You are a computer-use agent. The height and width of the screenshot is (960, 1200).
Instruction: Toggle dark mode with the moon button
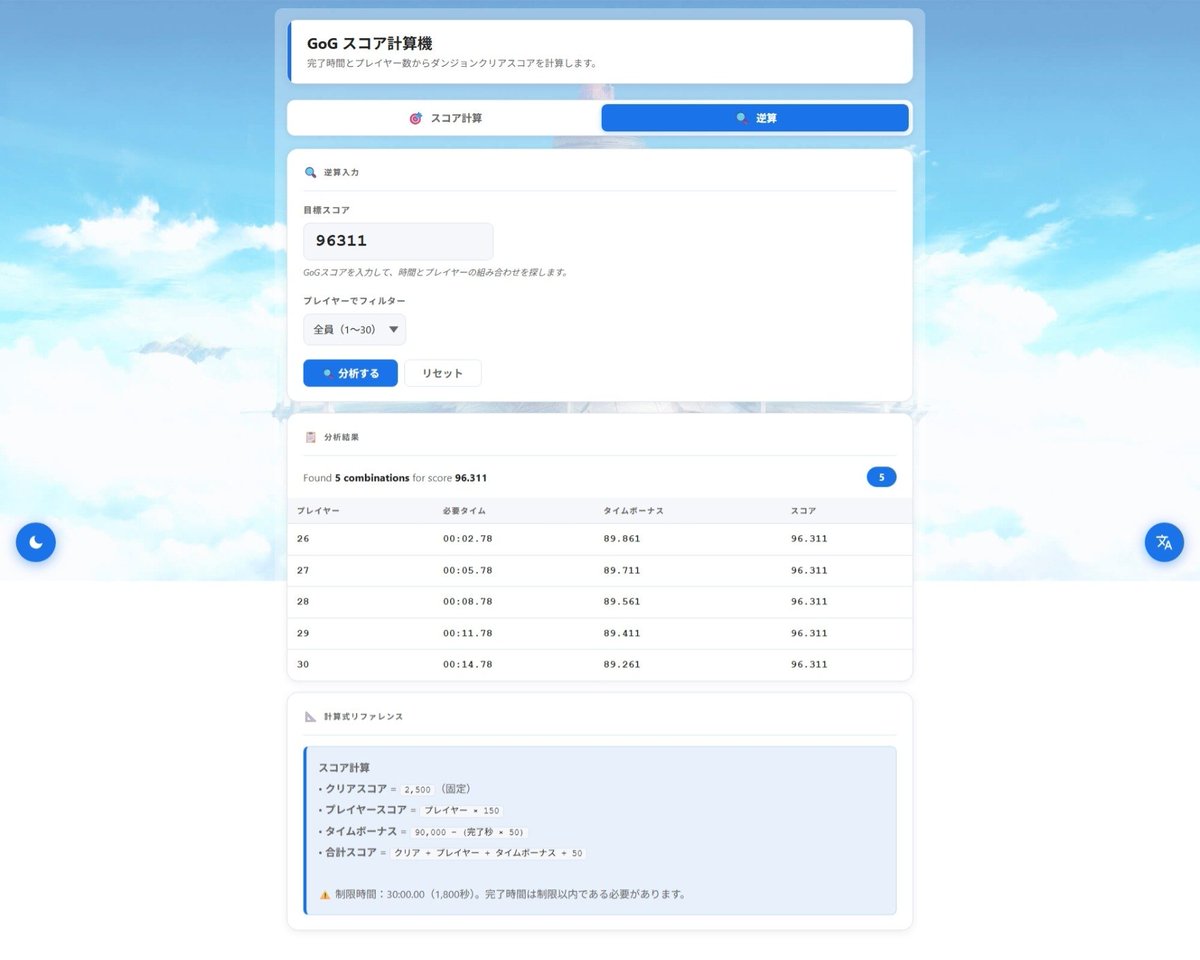36,542
